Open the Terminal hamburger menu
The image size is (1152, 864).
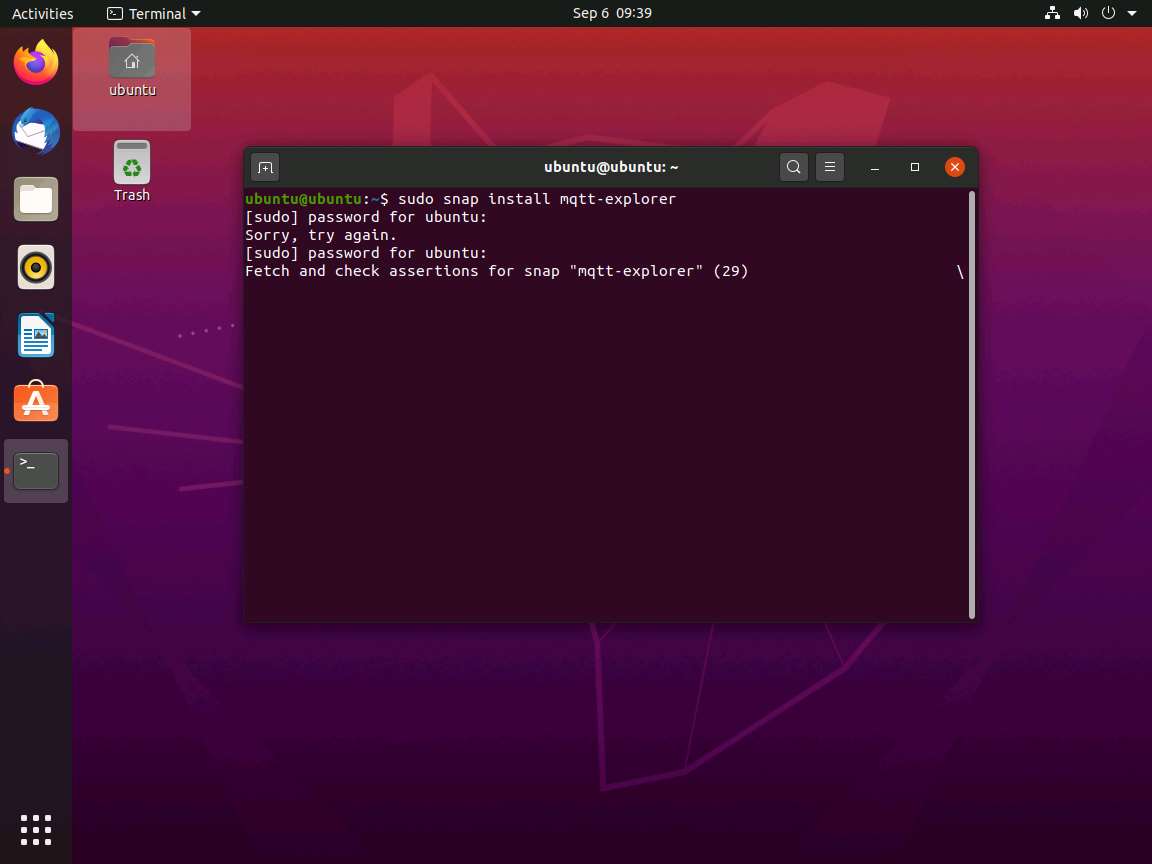(830, 166)
